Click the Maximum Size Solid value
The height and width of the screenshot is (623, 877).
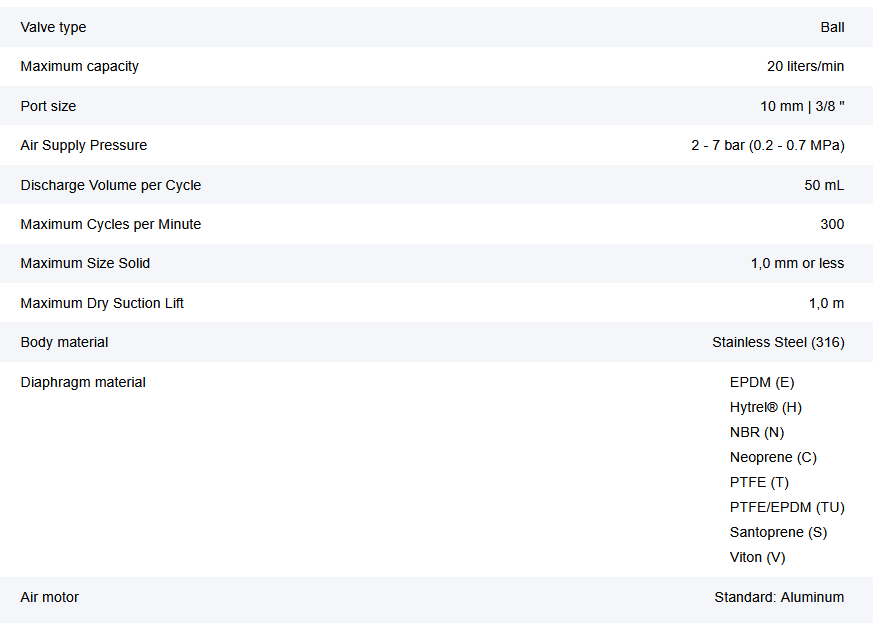[x=797, y=263]
